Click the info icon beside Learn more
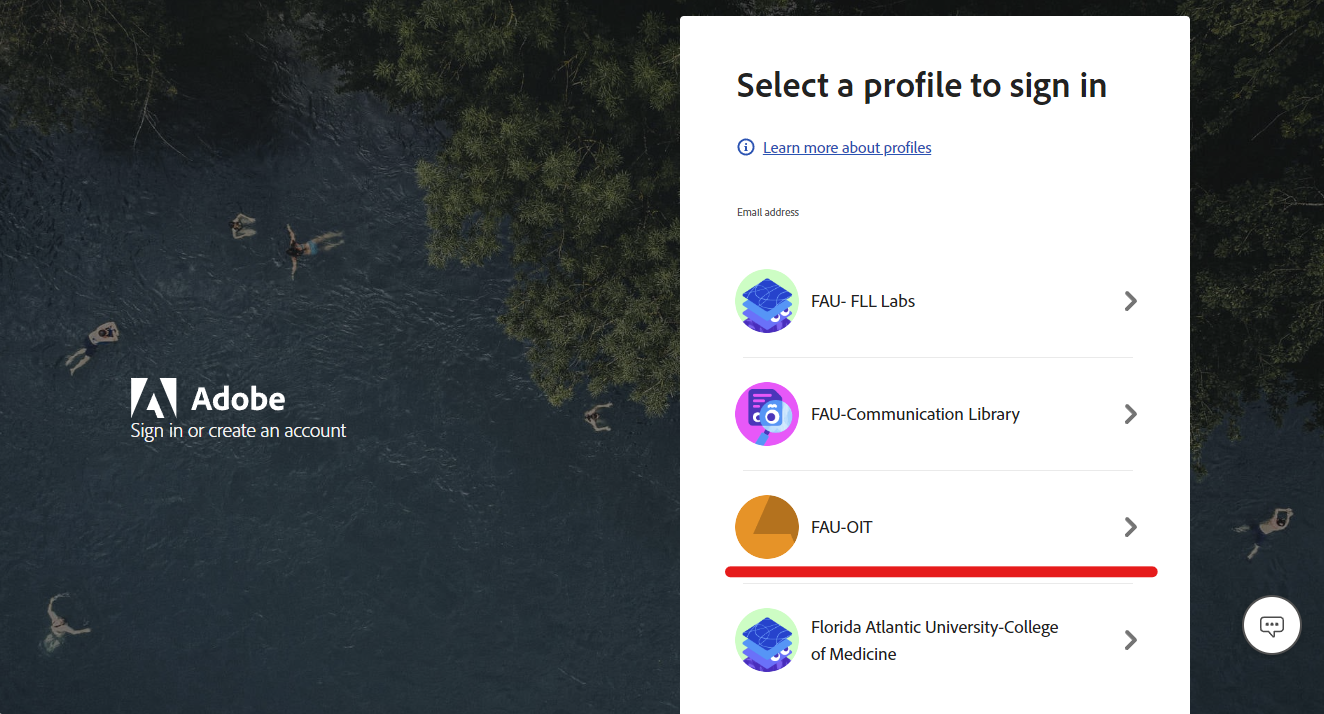1324x714 pixels. point(746,147)
